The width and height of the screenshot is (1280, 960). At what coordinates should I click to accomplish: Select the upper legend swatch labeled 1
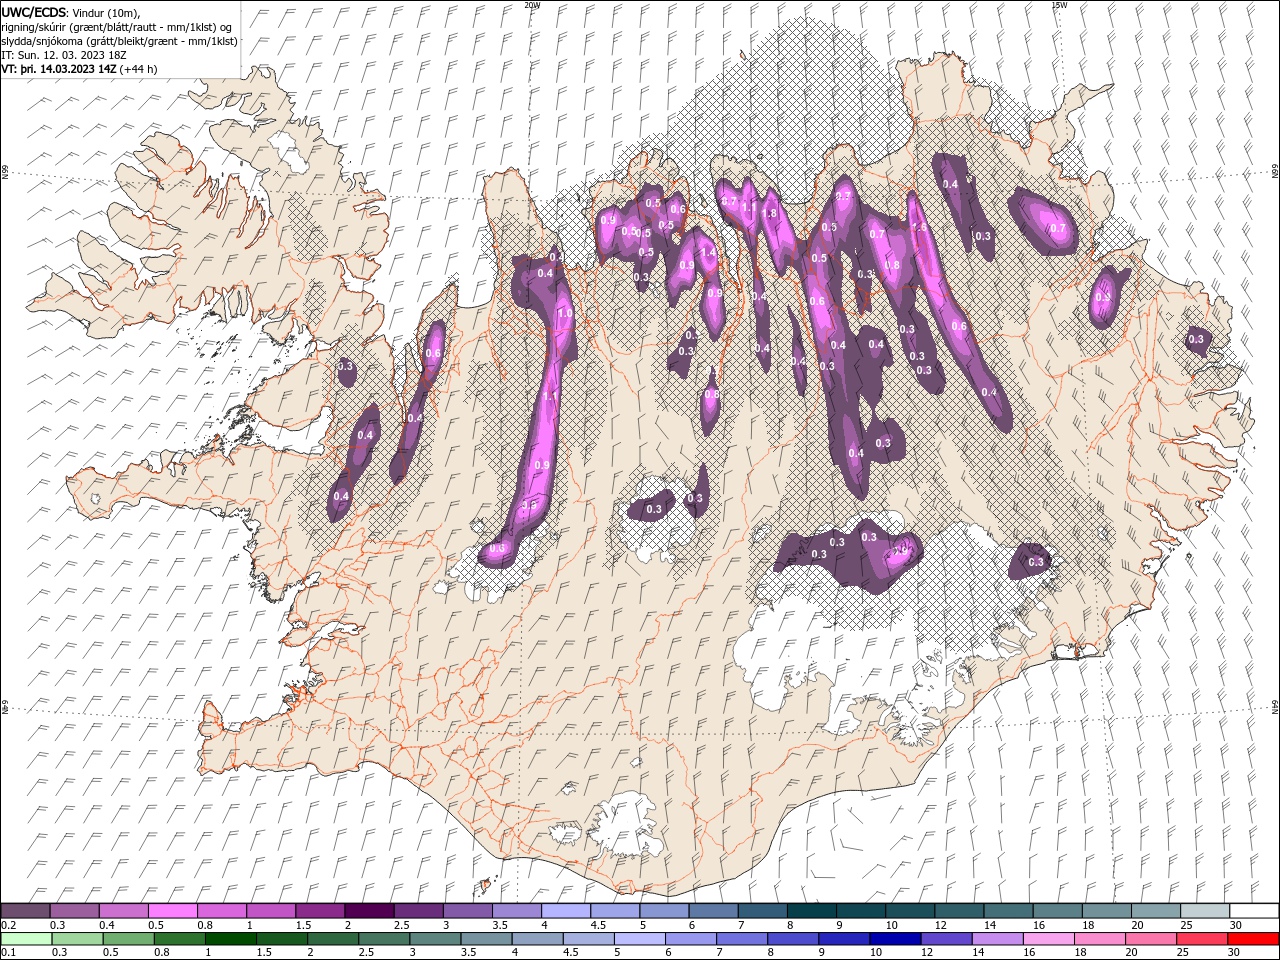click(271, 911)
